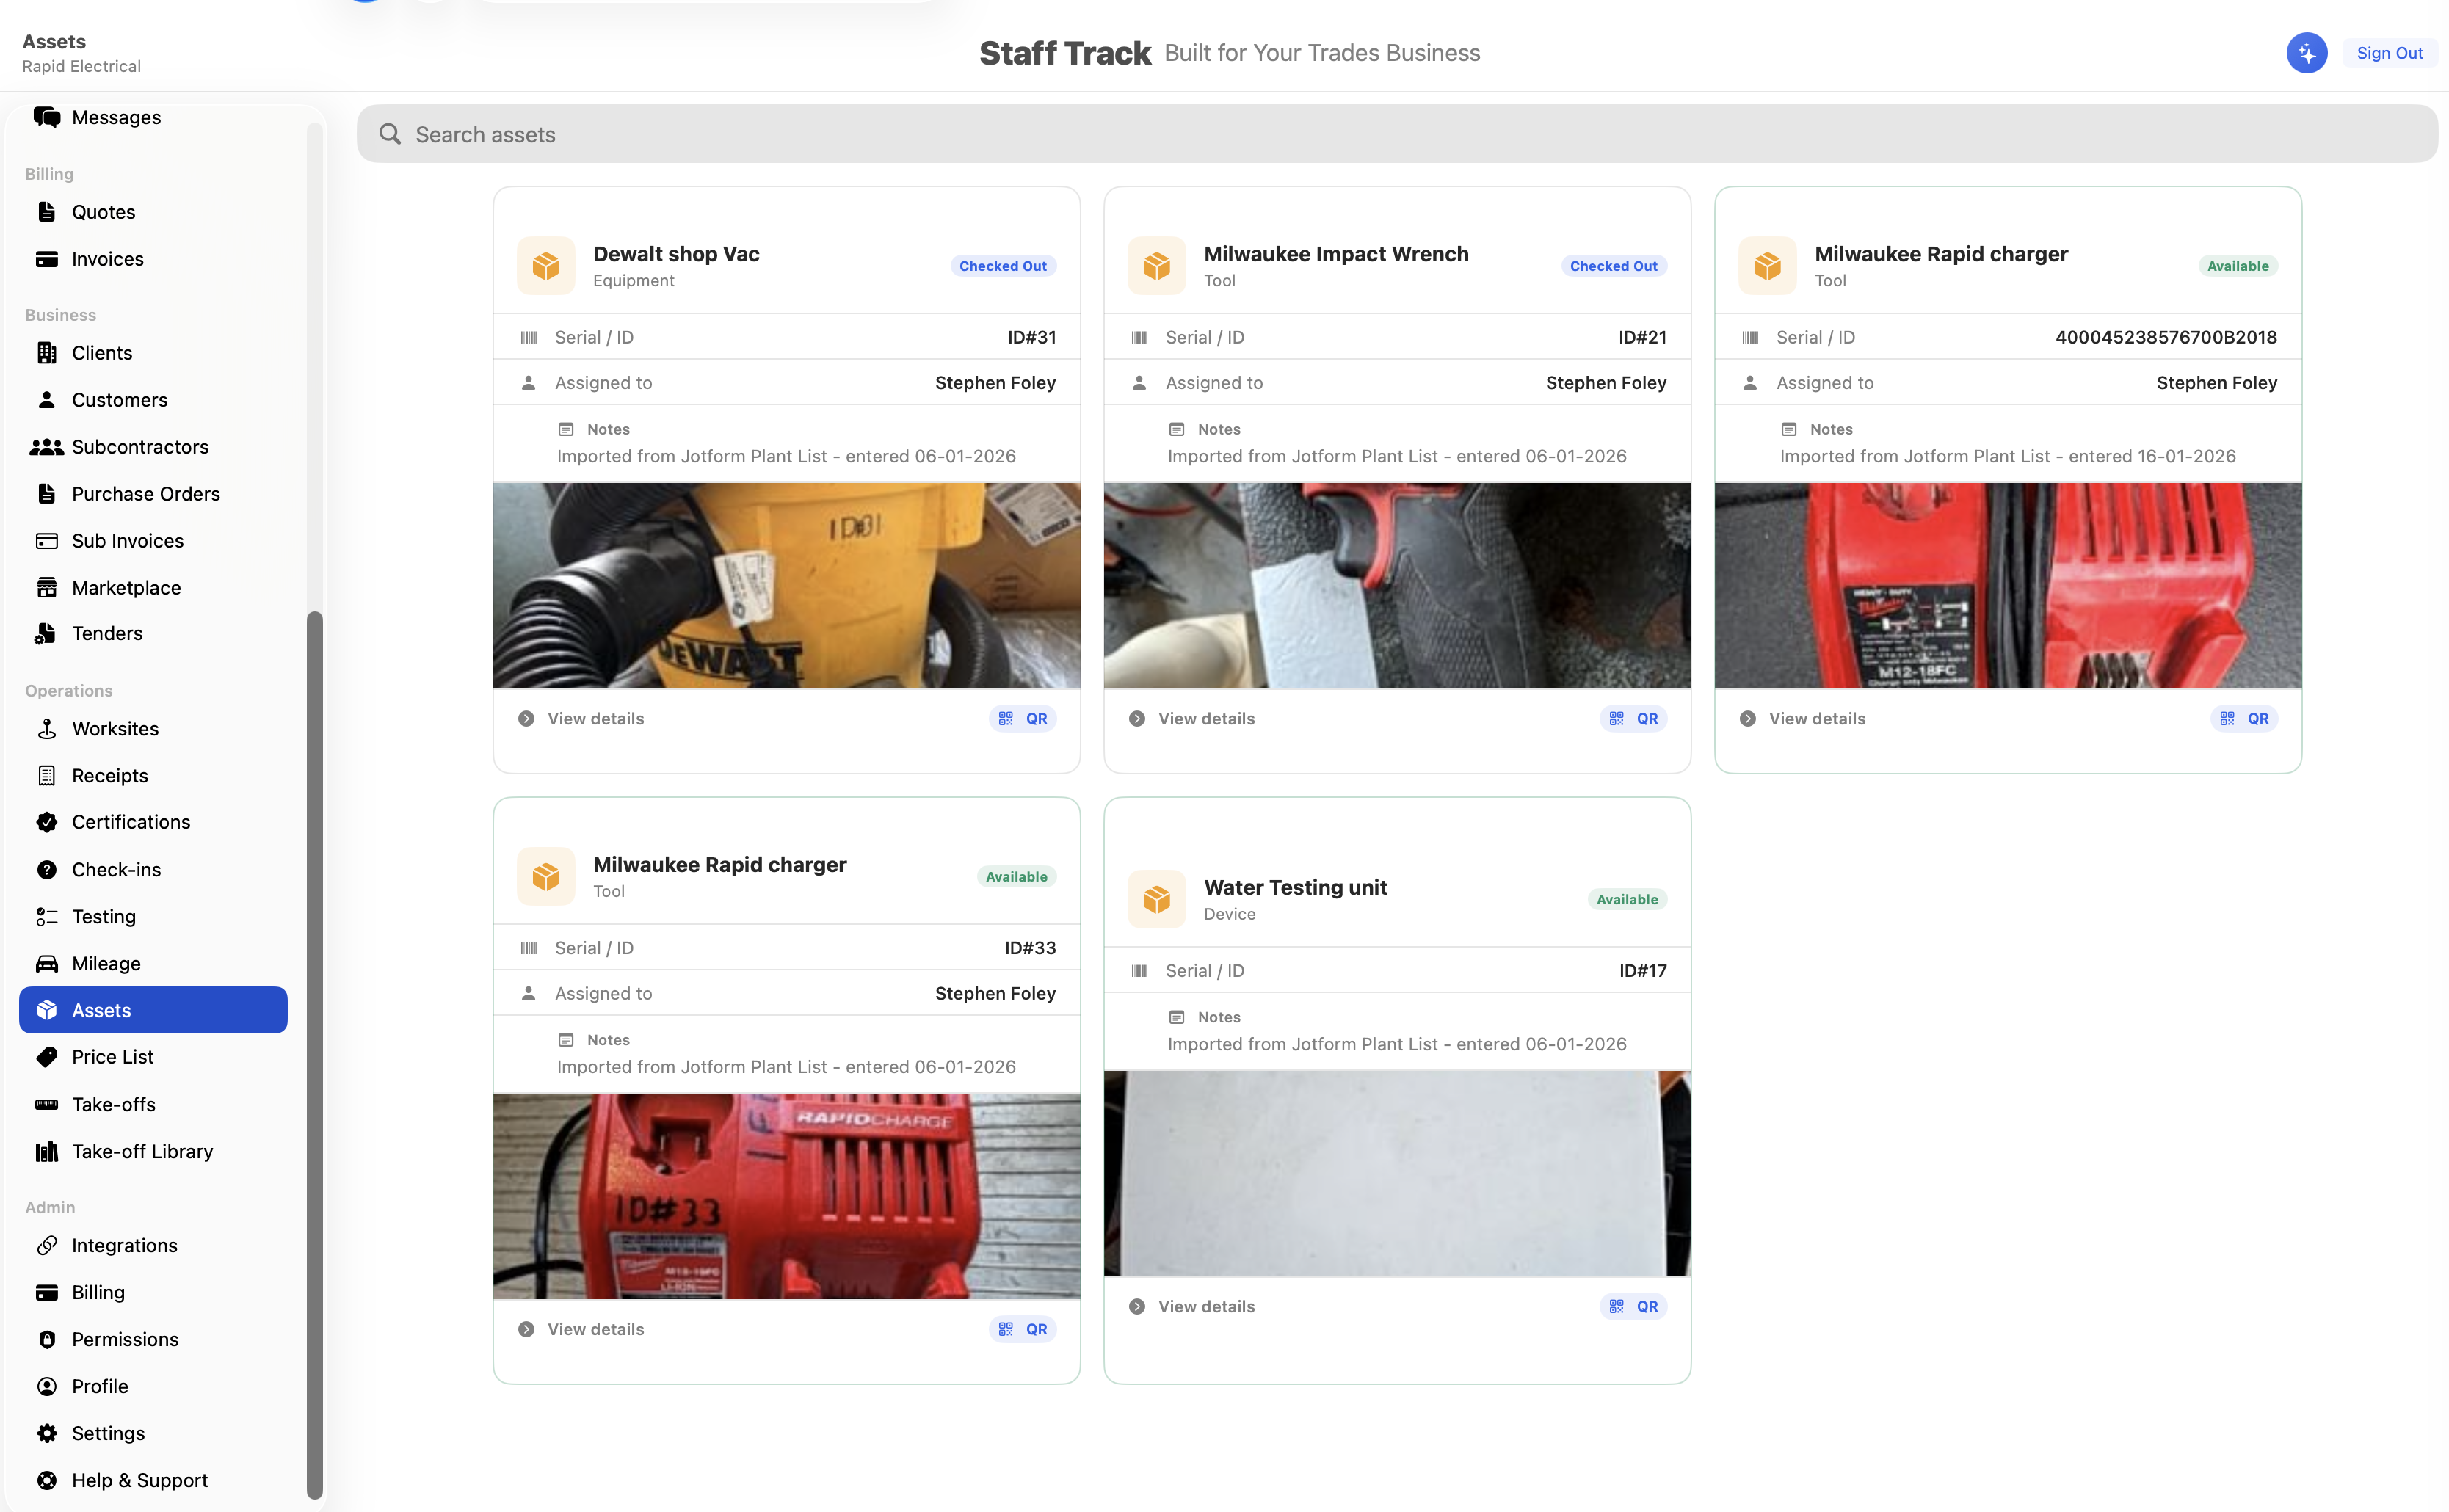The width and height of the screenshot is (2449, 1512).
Task: Click the Milwaukee Impact Wrench title
Action: pos(1336,254)
